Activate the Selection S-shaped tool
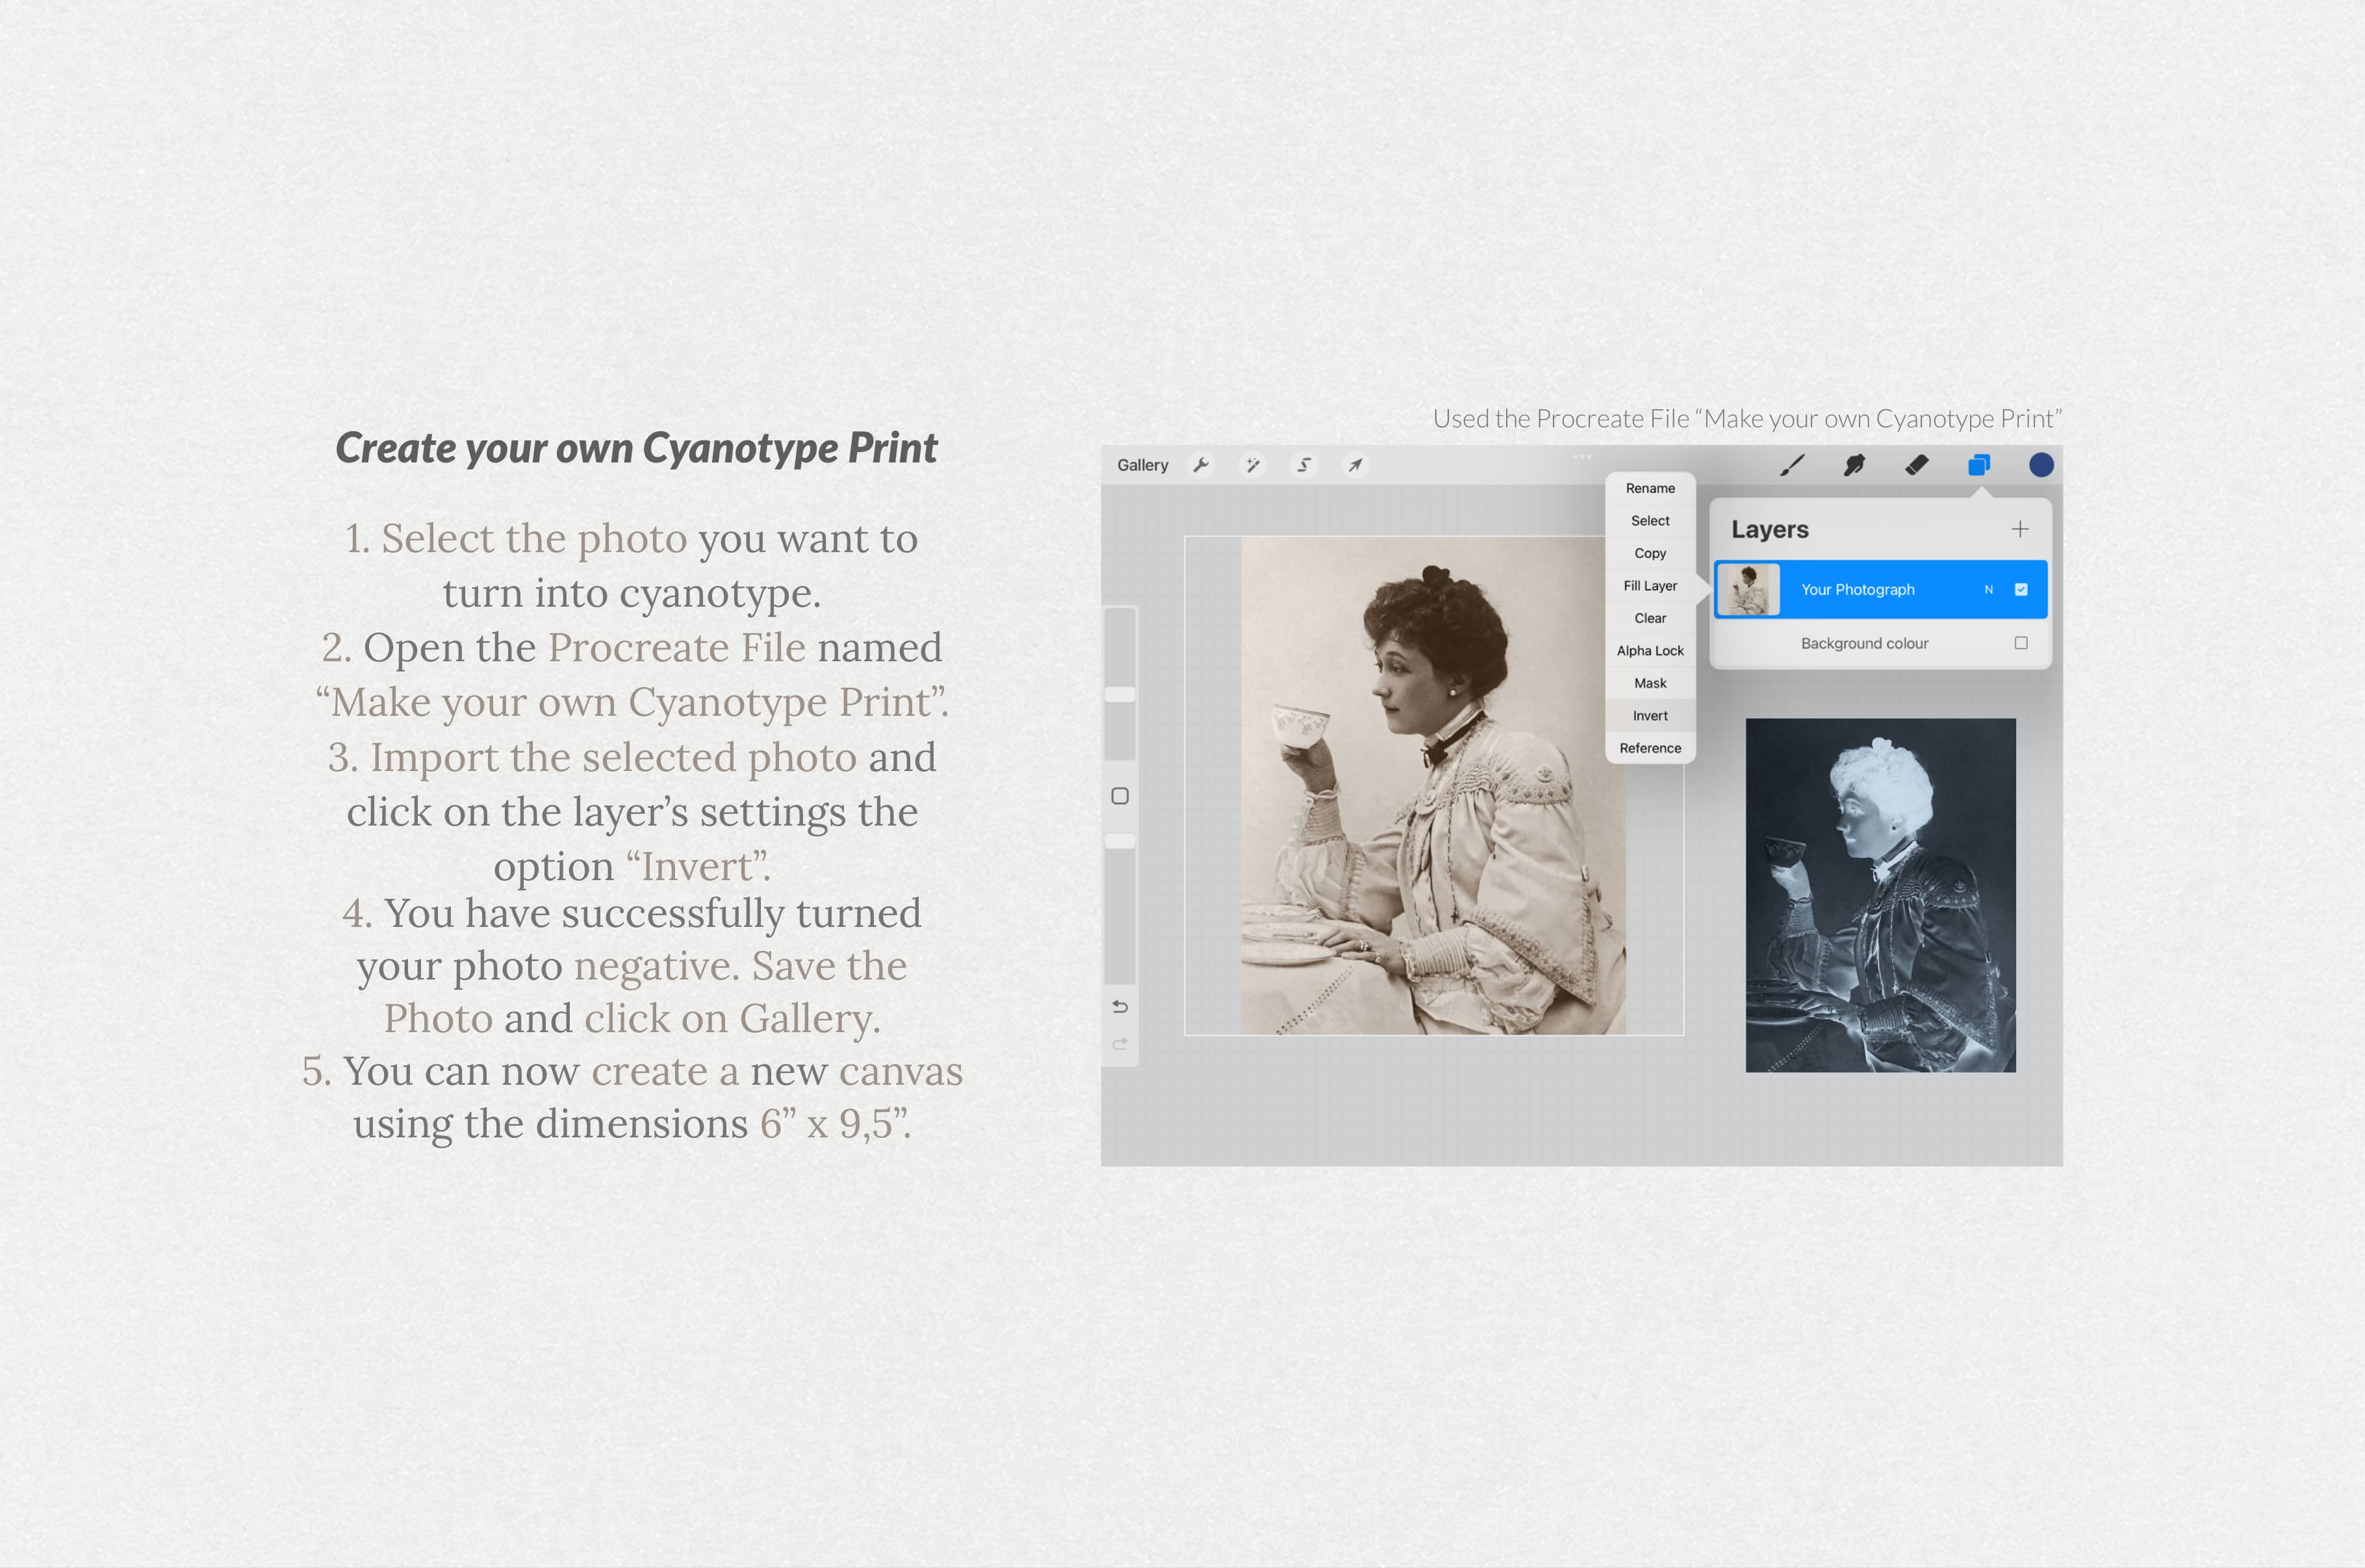 pyautogui.click(x=1304, y=465)
